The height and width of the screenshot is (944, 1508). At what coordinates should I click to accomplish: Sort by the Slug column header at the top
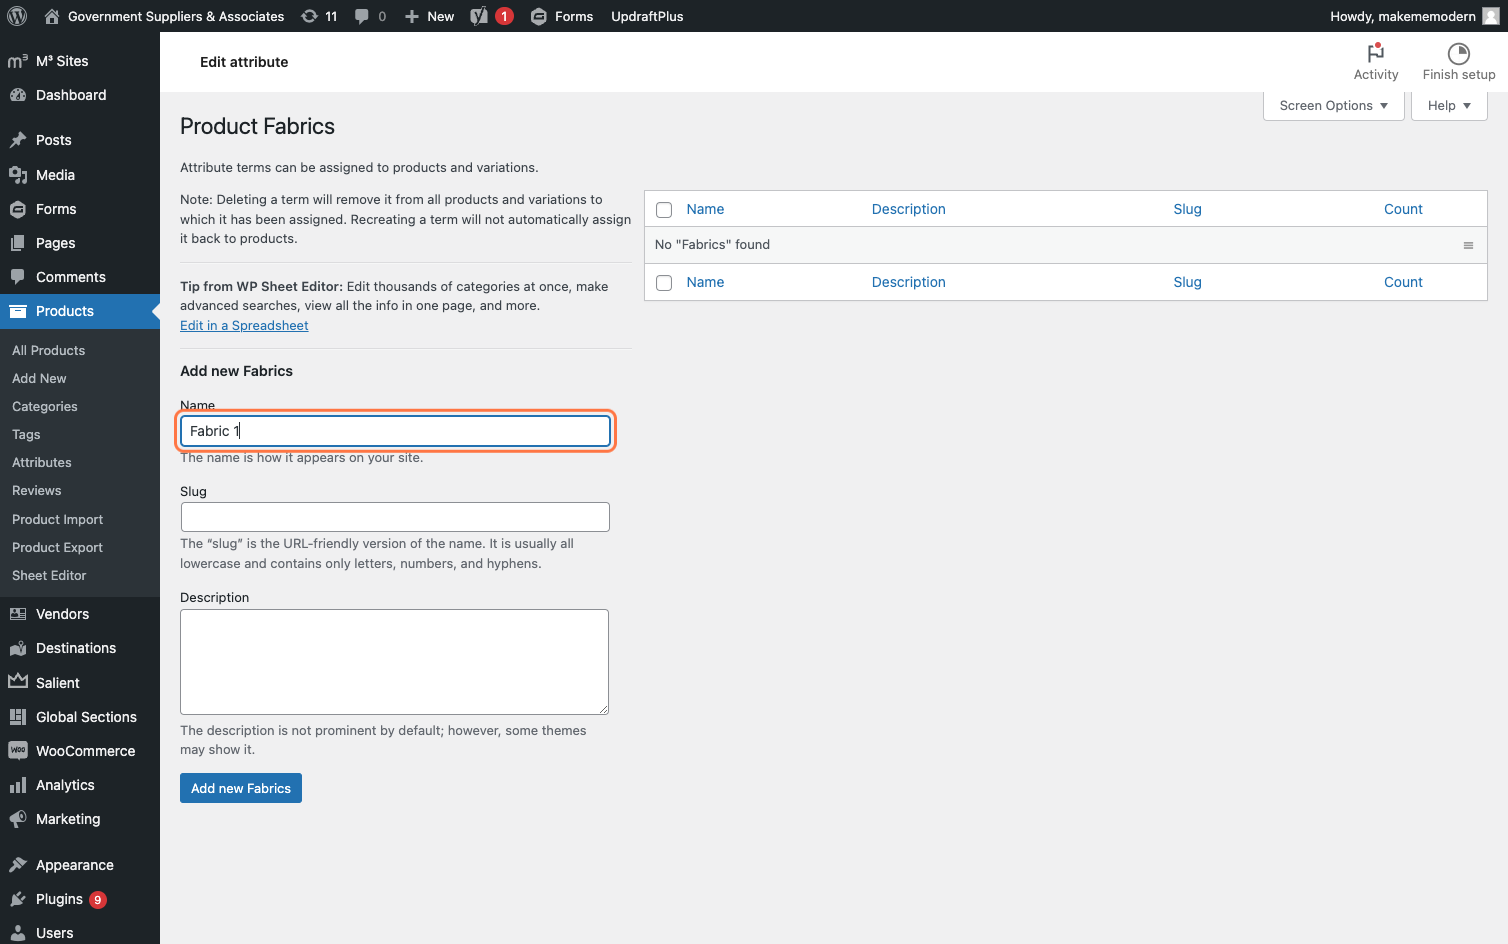(1187, 209)
